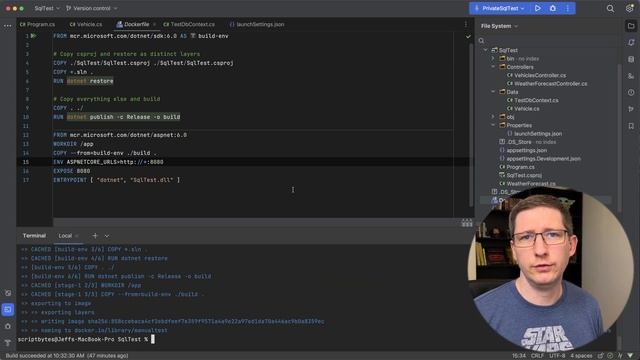Open WeatherForecastController.cs in tree
Image resolution: width=640 pixels, height=360 pixels.
click(547, 84)
